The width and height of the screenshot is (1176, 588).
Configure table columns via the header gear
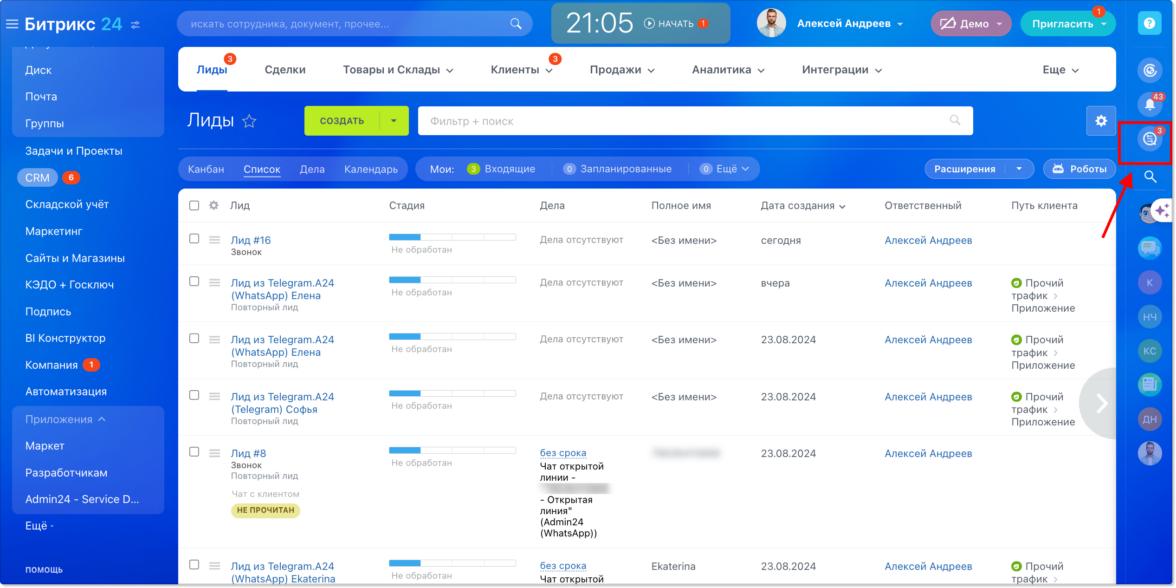(x=213, y=206)
